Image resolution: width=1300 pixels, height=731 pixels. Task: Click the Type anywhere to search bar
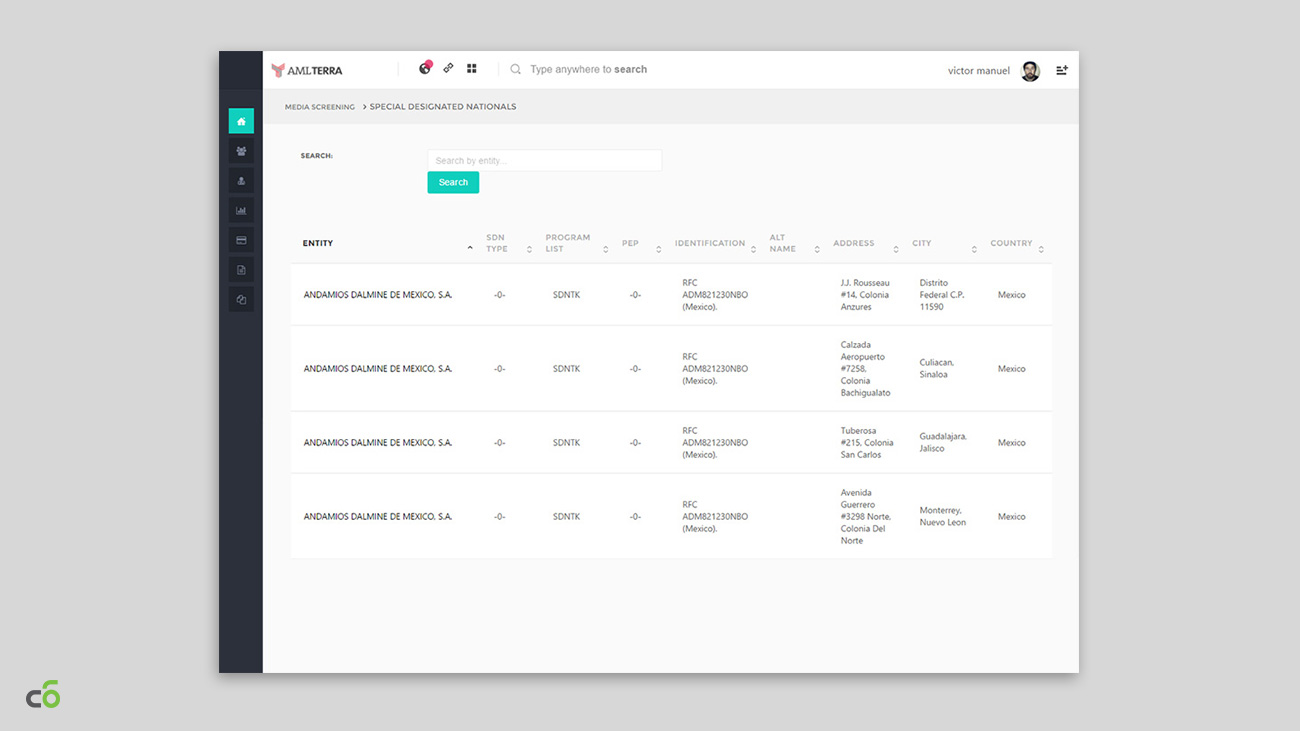click(x=588, y=70)
